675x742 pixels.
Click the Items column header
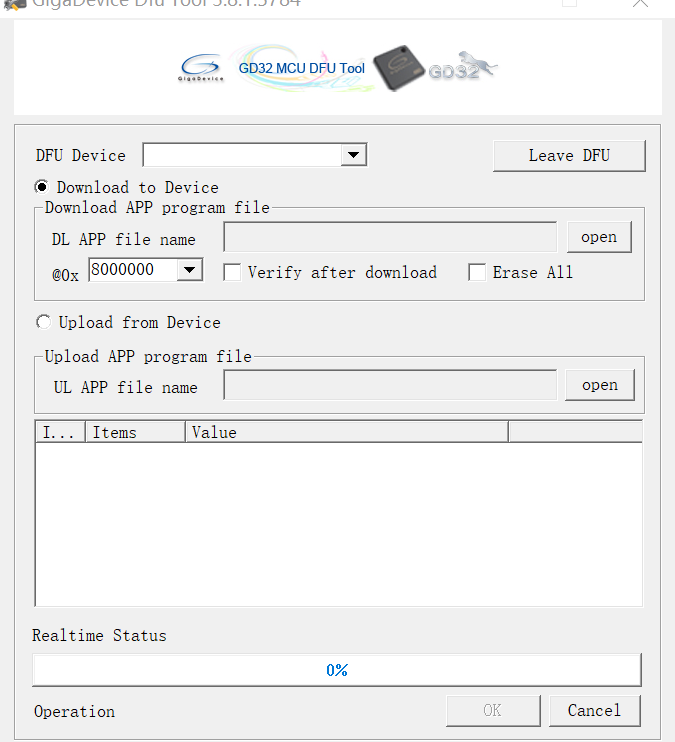[x=135, y=432]
